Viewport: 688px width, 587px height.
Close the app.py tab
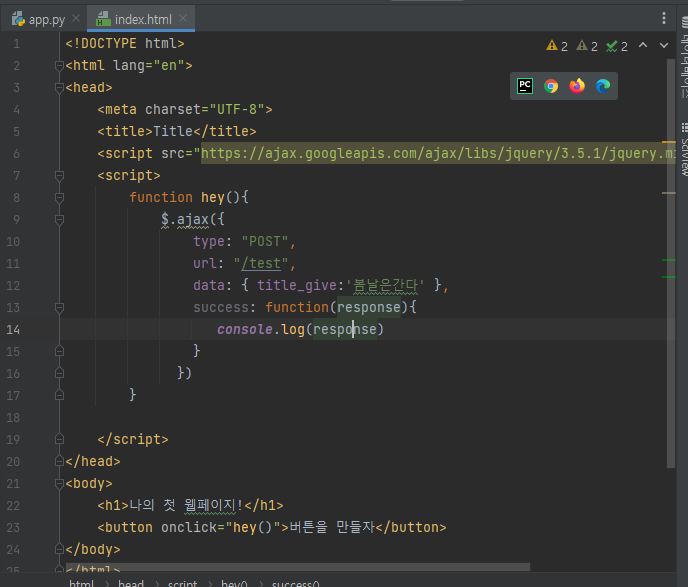click(x=76, y=18)
